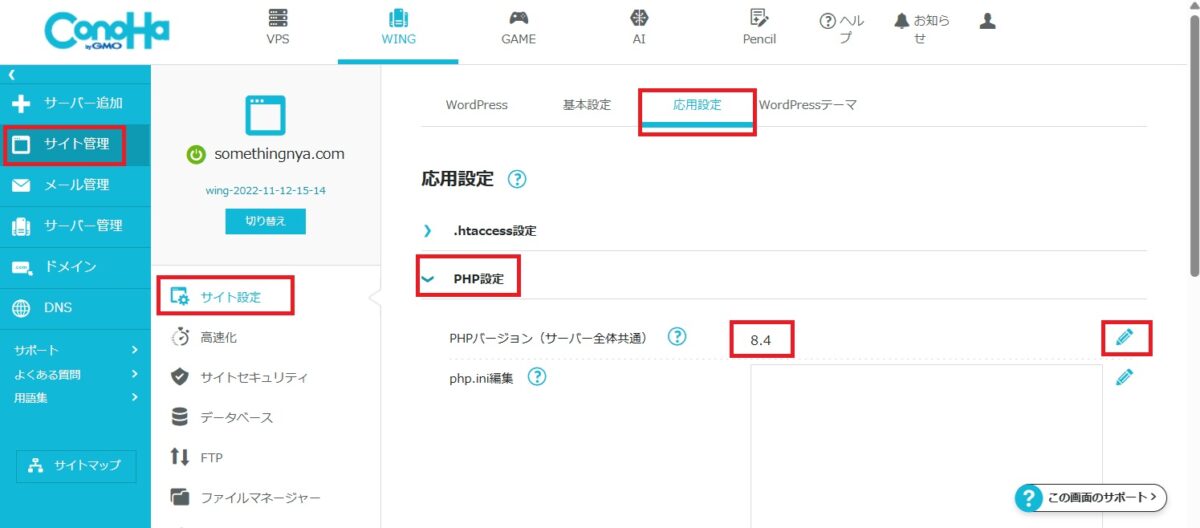Viewport: 1200px width, 528px height.
Task: Switch to the 基本設定 tab
Action: pyautogui.click(x=587, y=105)
